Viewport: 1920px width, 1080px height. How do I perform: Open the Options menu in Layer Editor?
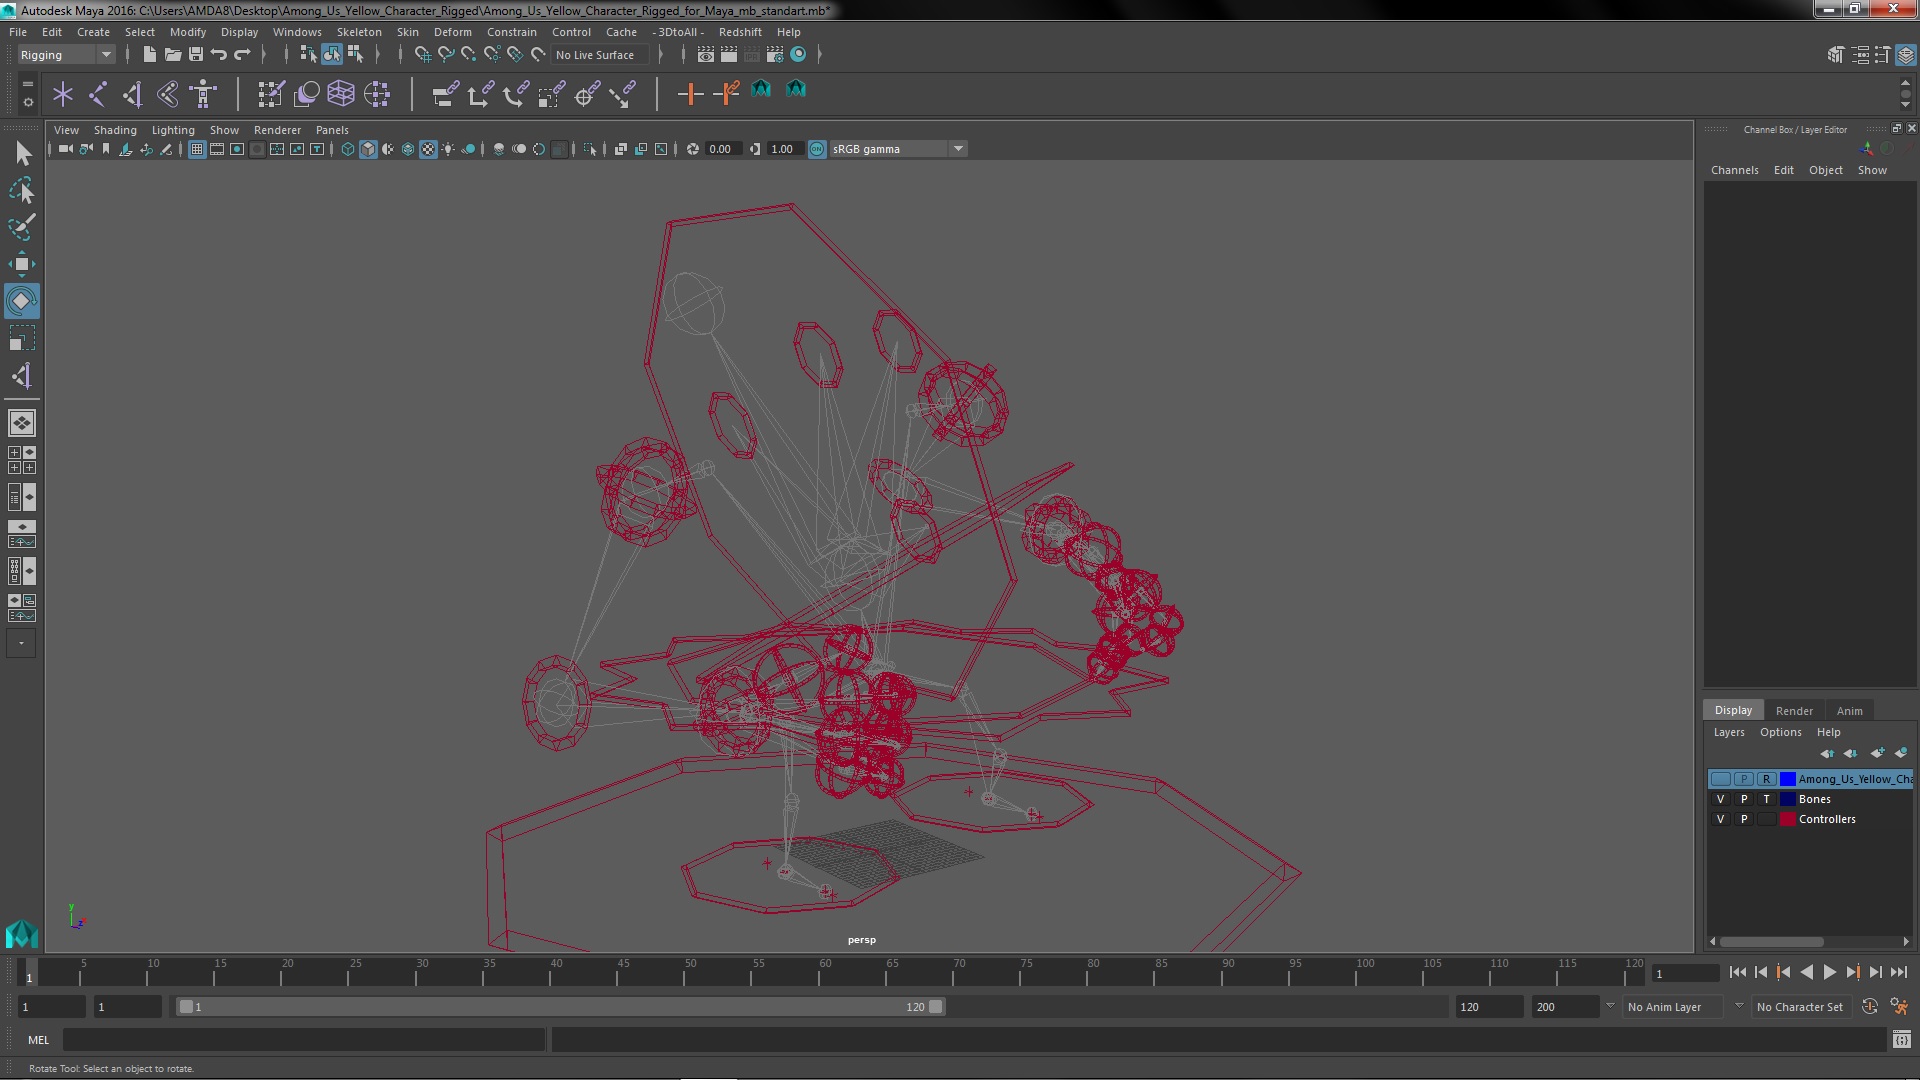pyautogui.click(x=1780, y=732)
